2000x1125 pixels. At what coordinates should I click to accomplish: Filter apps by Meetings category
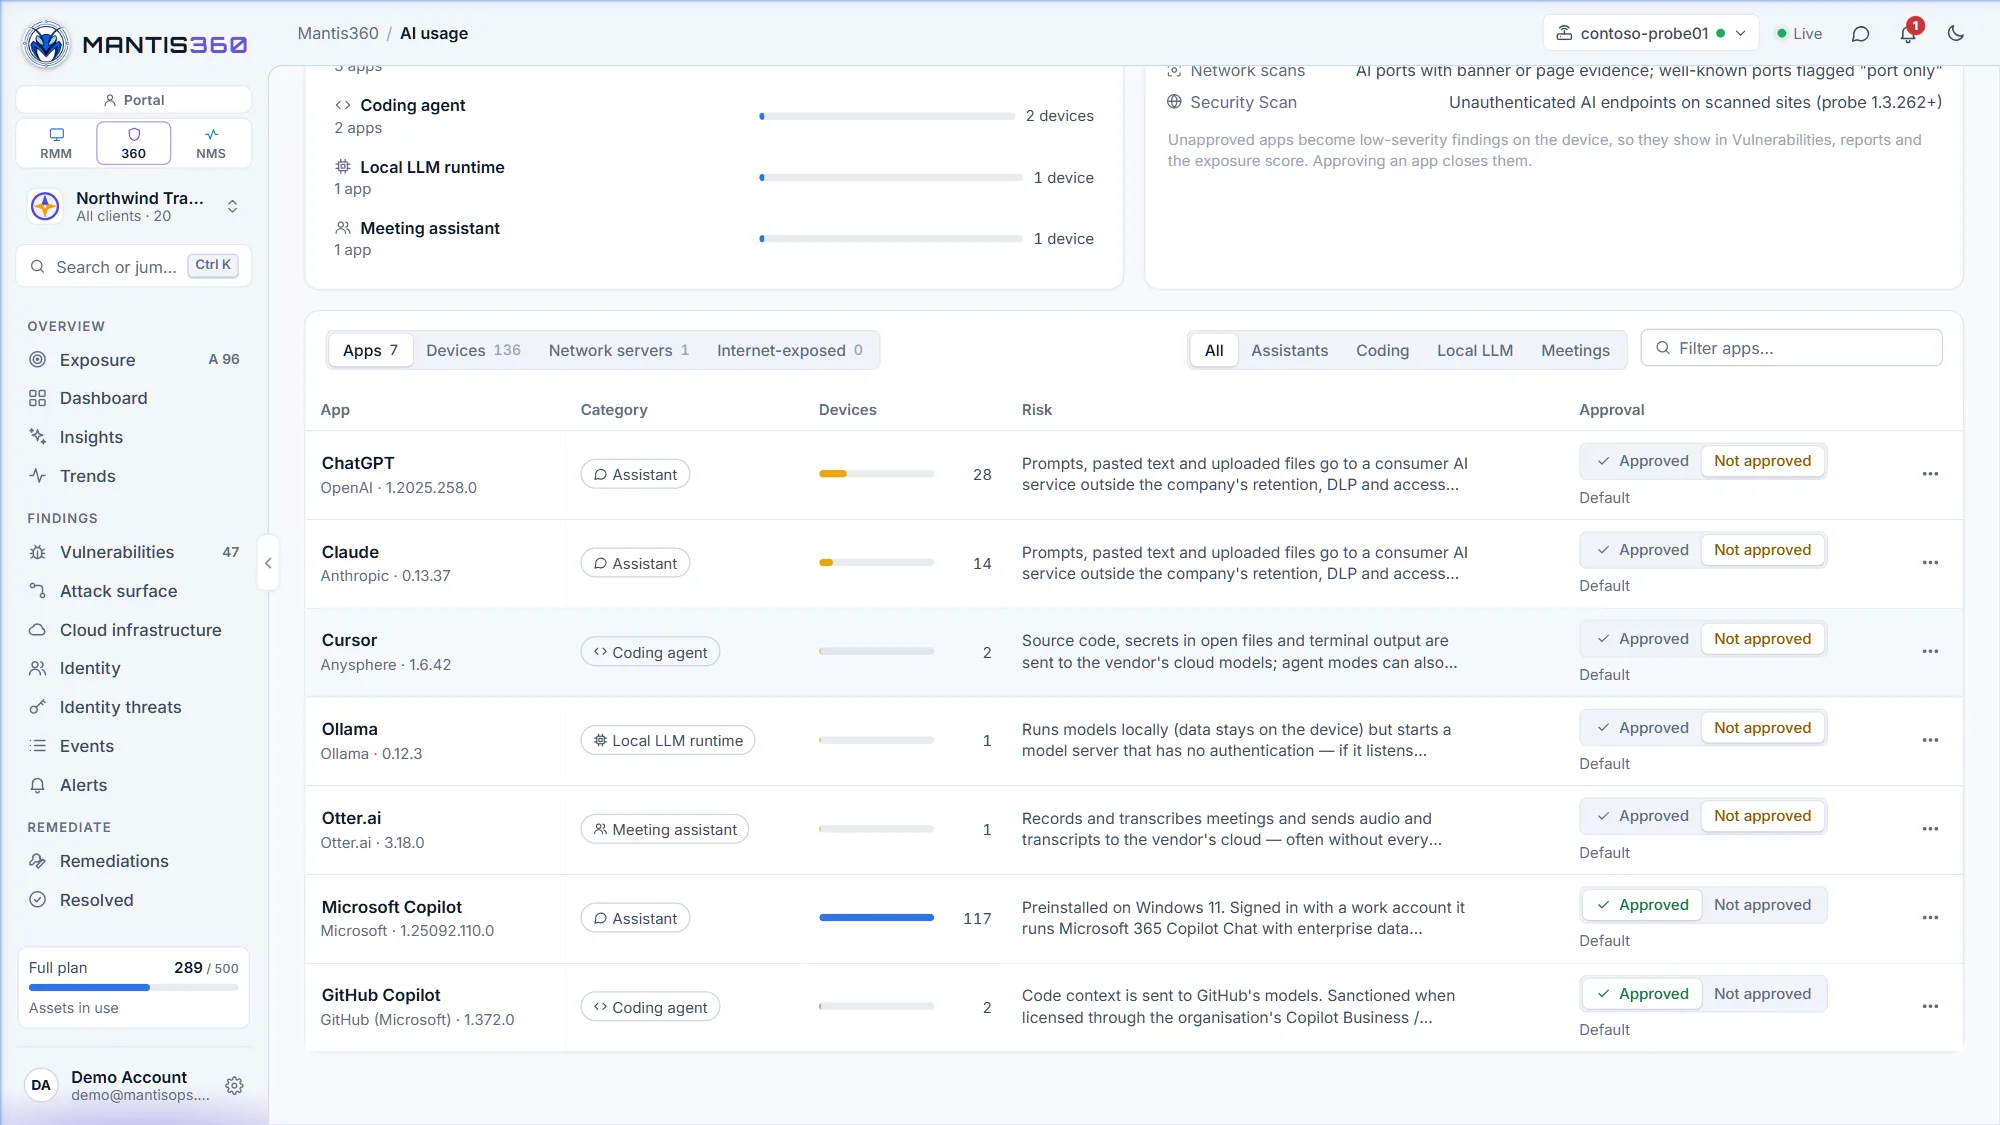pos(1575,351)
